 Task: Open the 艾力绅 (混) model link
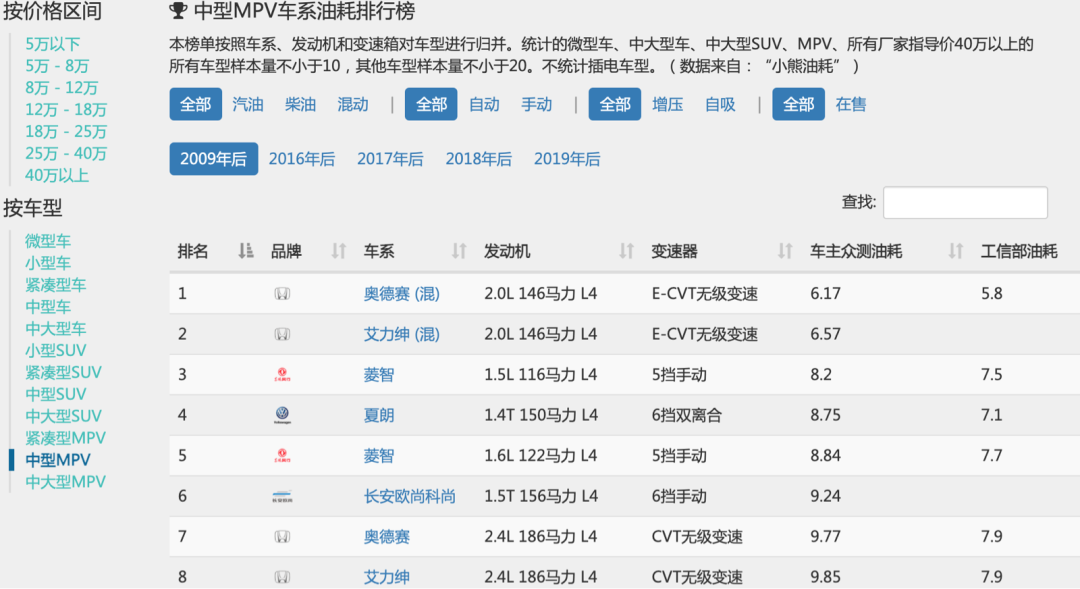pos(402,335)
